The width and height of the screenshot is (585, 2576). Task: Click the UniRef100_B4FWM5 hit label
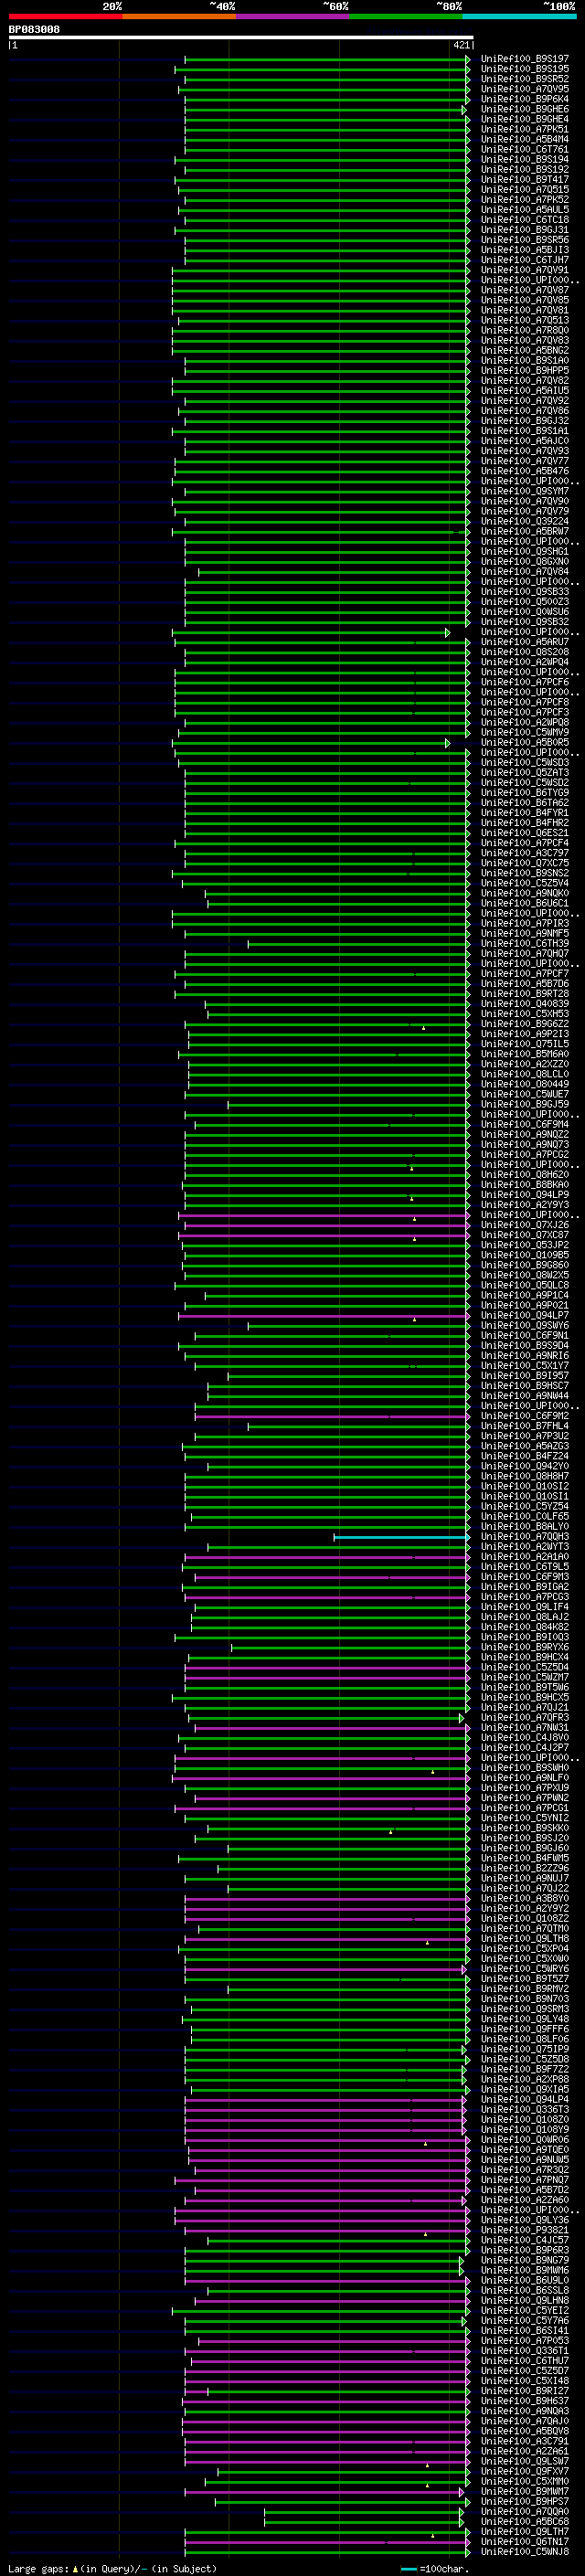click(525, 1858)
